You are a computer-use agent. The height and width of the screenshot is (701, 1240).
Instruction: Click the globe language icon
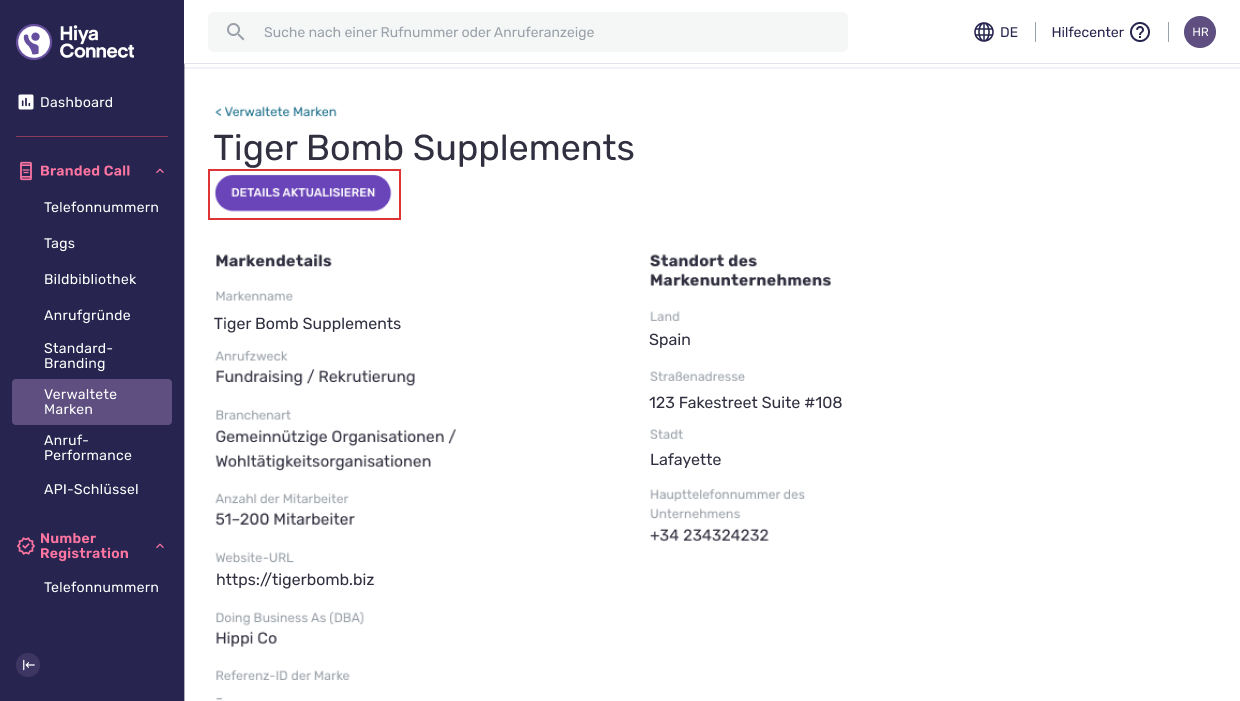[984, 32]
